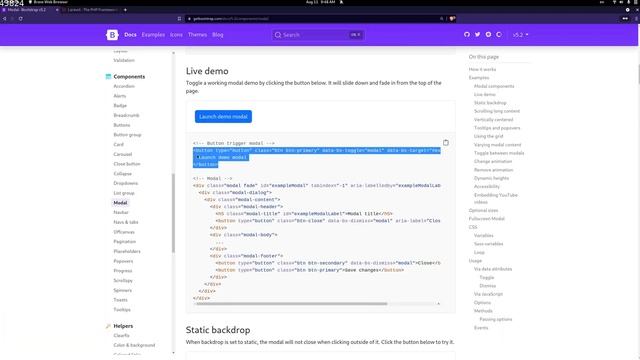
Task: Open Placeholders in the sidebar
Action: pyautogui.click(x=127, y=251)
